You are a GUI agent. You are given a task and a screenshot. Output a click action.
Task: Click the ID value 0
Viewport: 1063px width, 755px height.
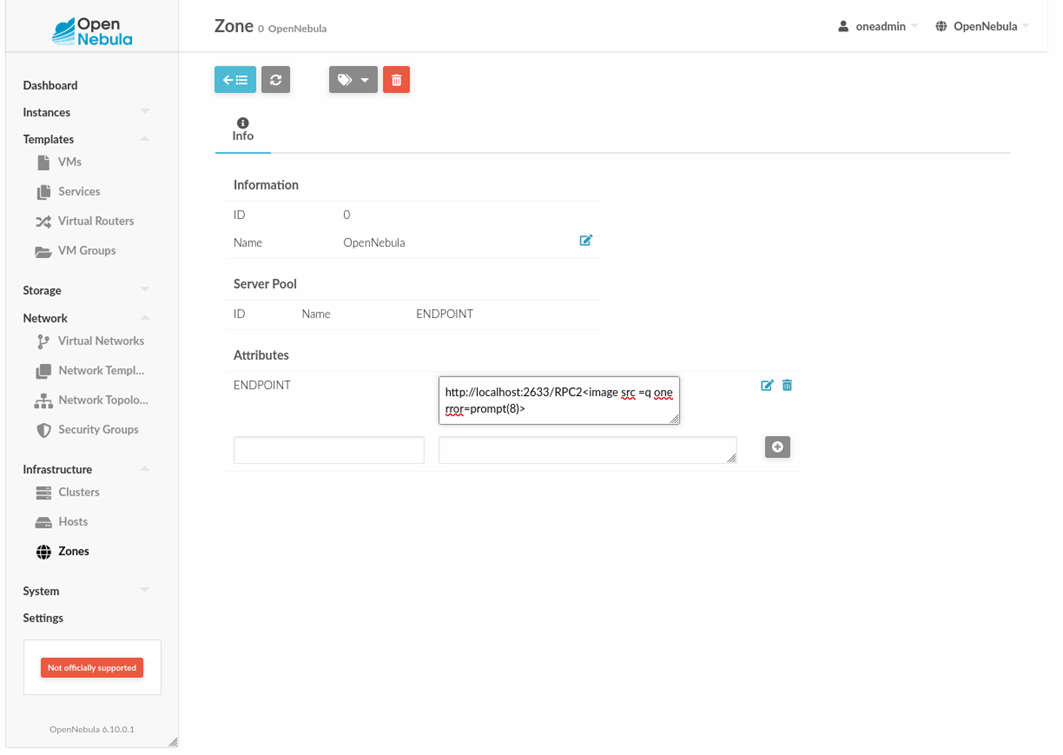pyautogui.click(x=346, y=215)
